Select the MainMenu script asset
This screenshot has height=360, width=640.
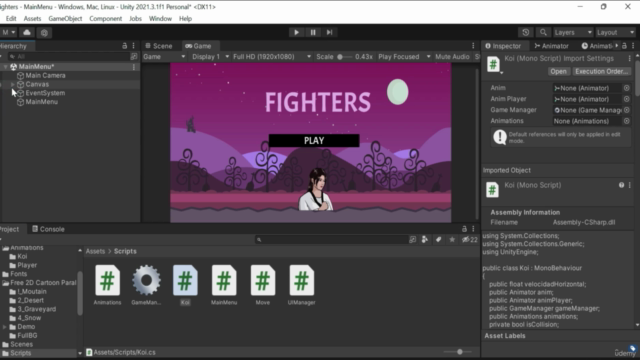(x=224, y=285)
